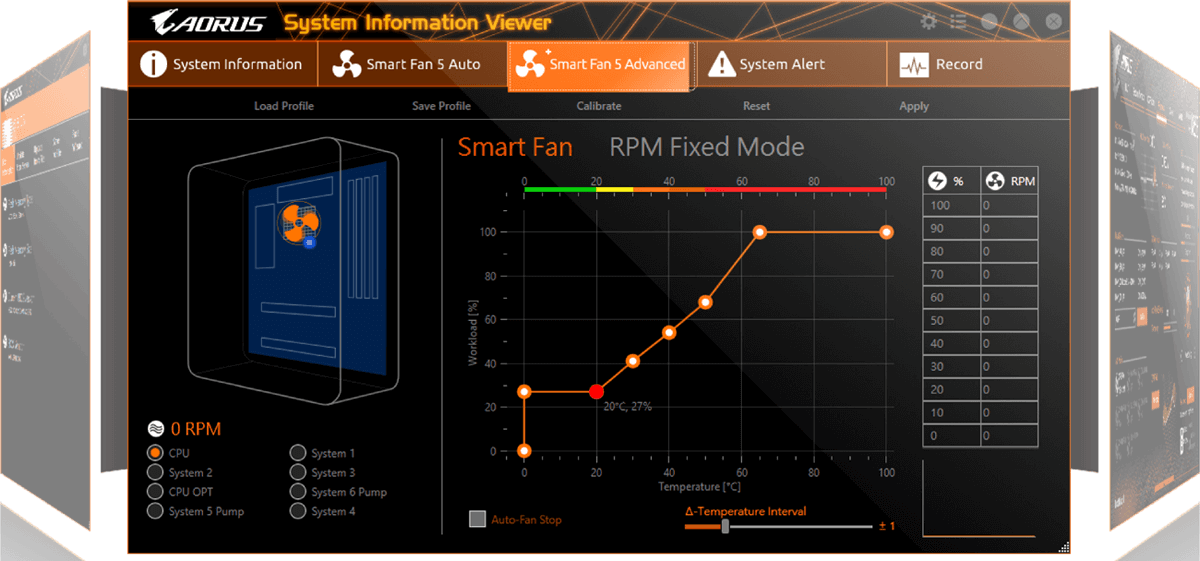The height and width of the screenshot is (561, 1200).
Task: Select the System 6 Pump option
Action: 297,491
